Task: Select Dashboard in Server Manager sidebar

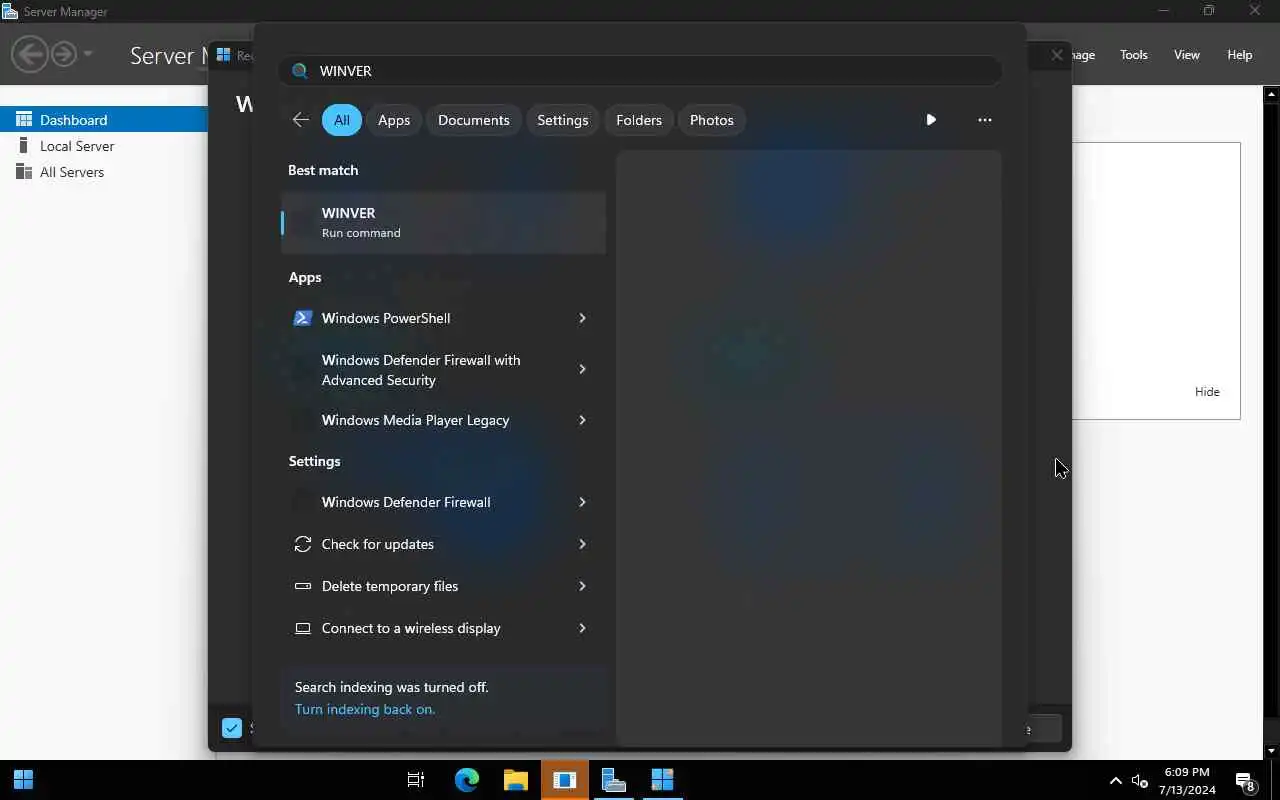Action: click(x=104, y=120)
